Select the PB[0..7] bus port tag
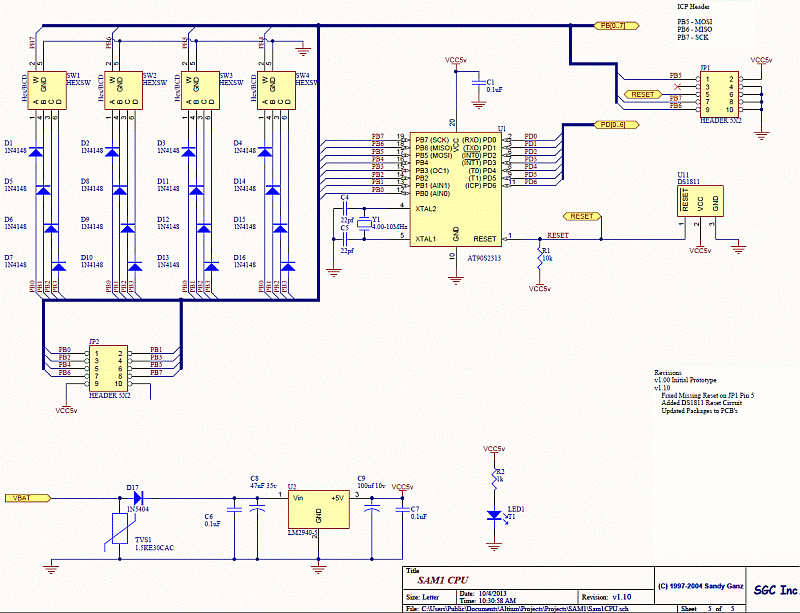800x613 pixels. (x=610, y=26)
